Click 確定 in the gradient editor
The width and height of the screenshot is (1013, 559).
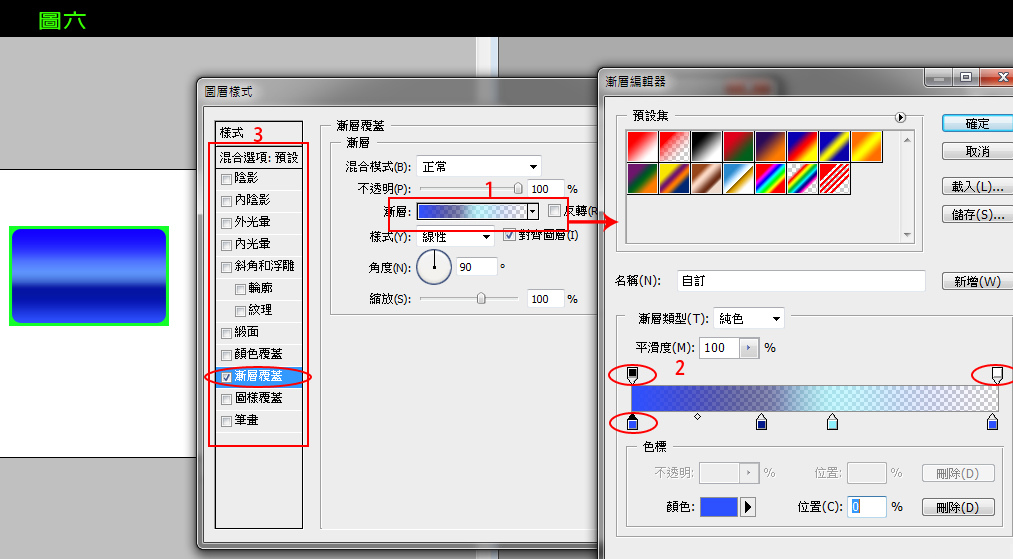(977, 123)
